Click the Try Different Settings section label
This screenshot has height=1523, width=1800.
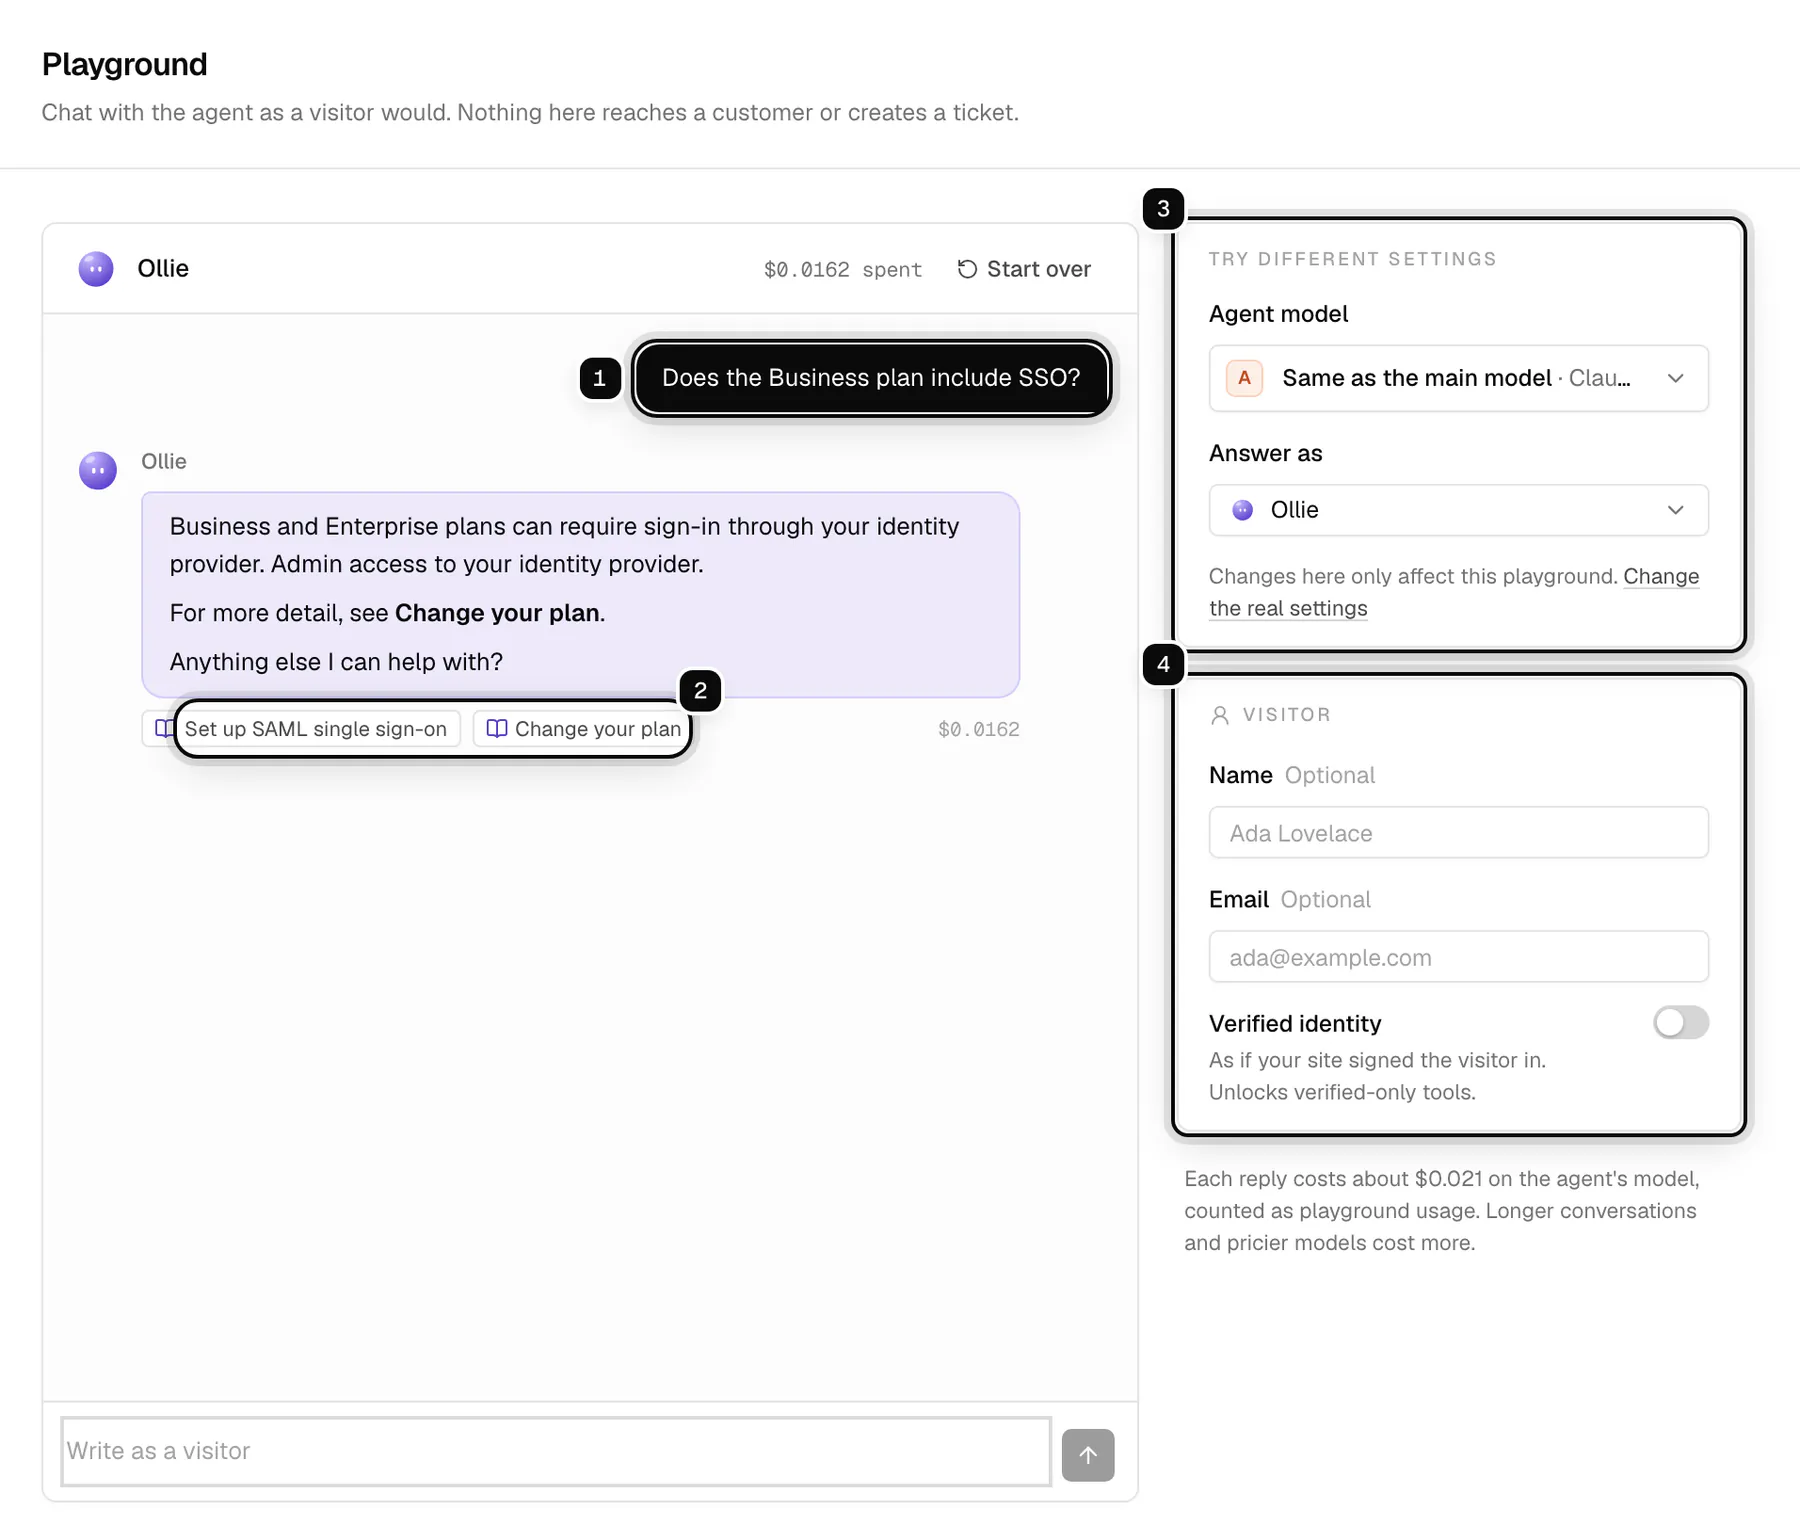[1352, 259]
